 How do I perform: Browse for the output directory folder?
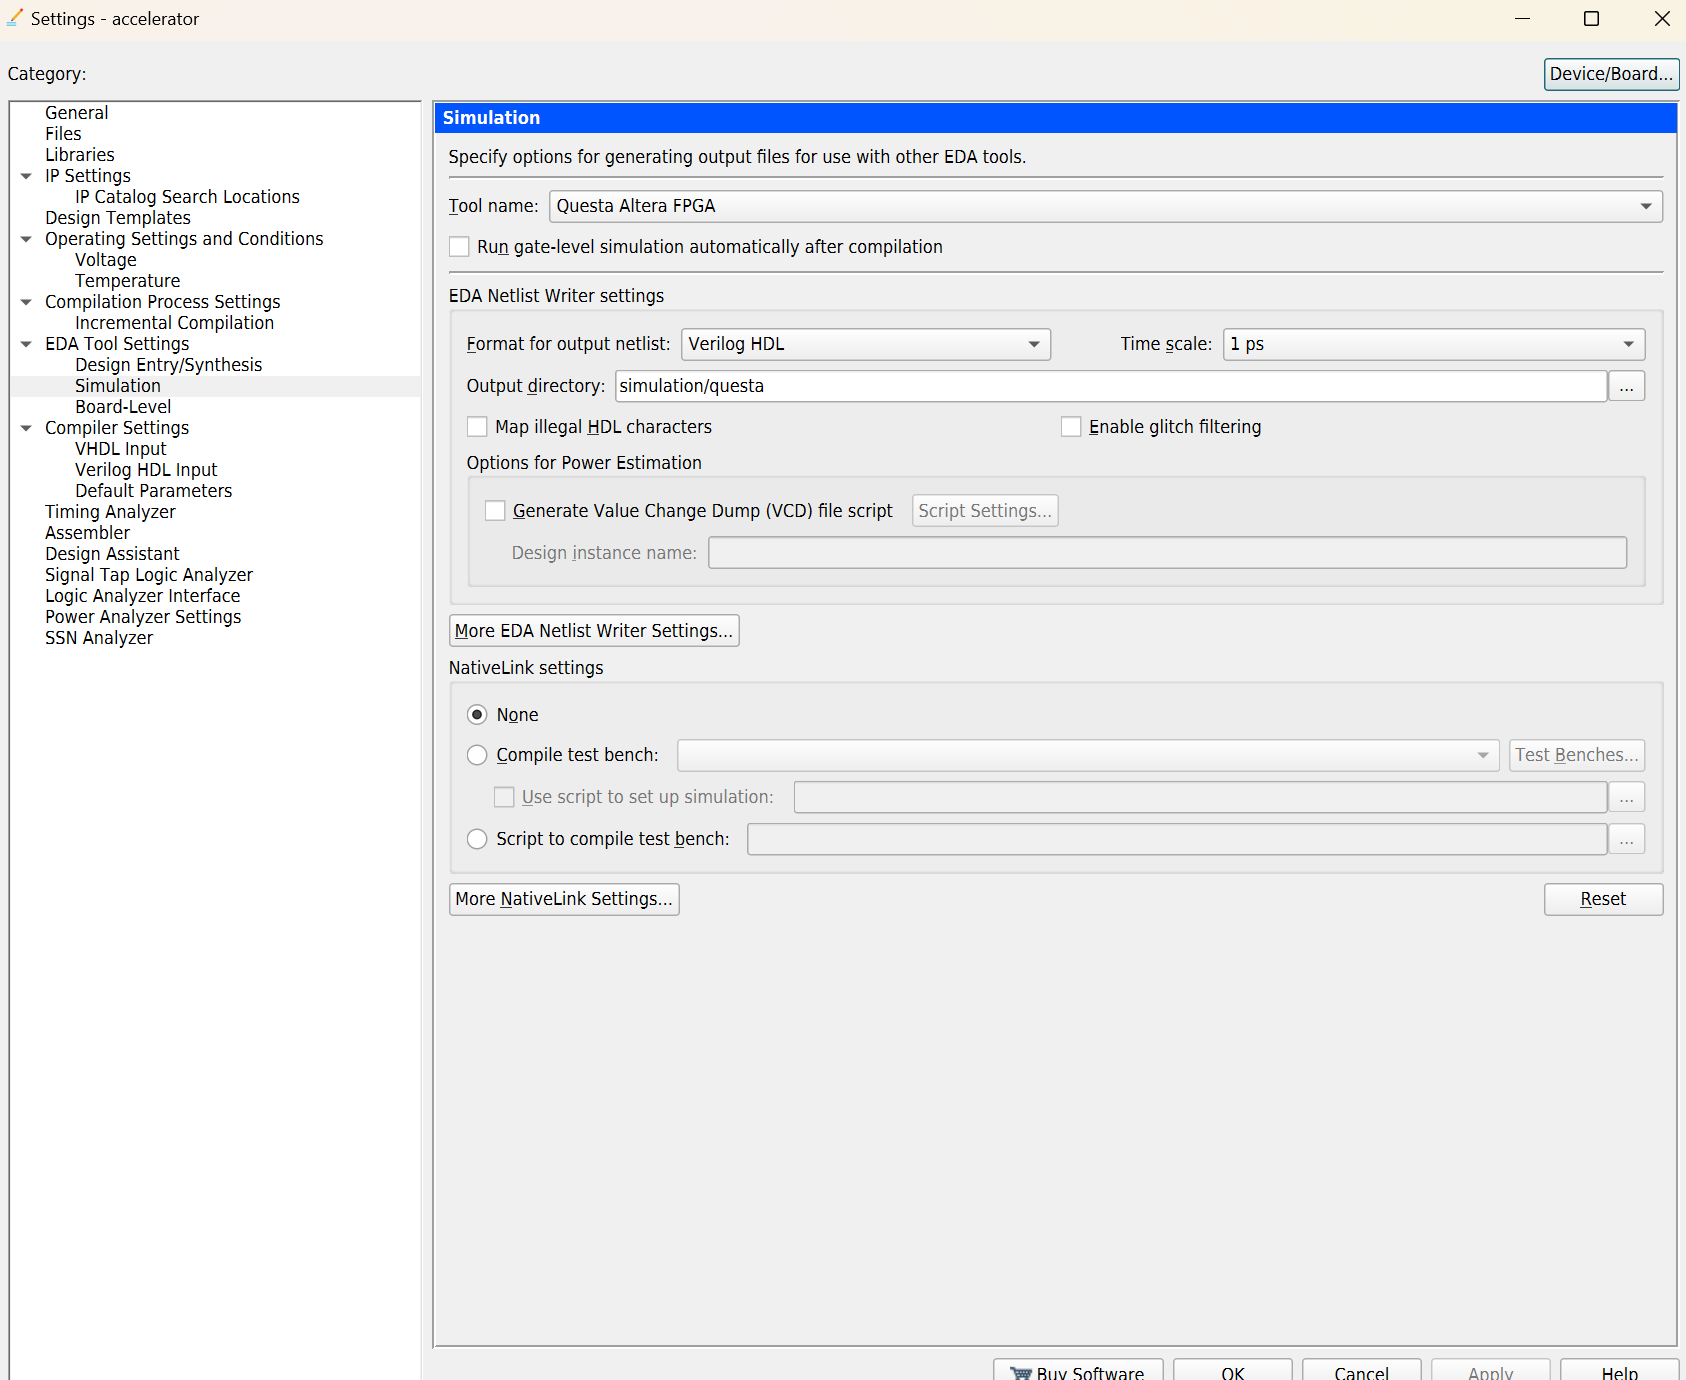(x=1627, y=386)
